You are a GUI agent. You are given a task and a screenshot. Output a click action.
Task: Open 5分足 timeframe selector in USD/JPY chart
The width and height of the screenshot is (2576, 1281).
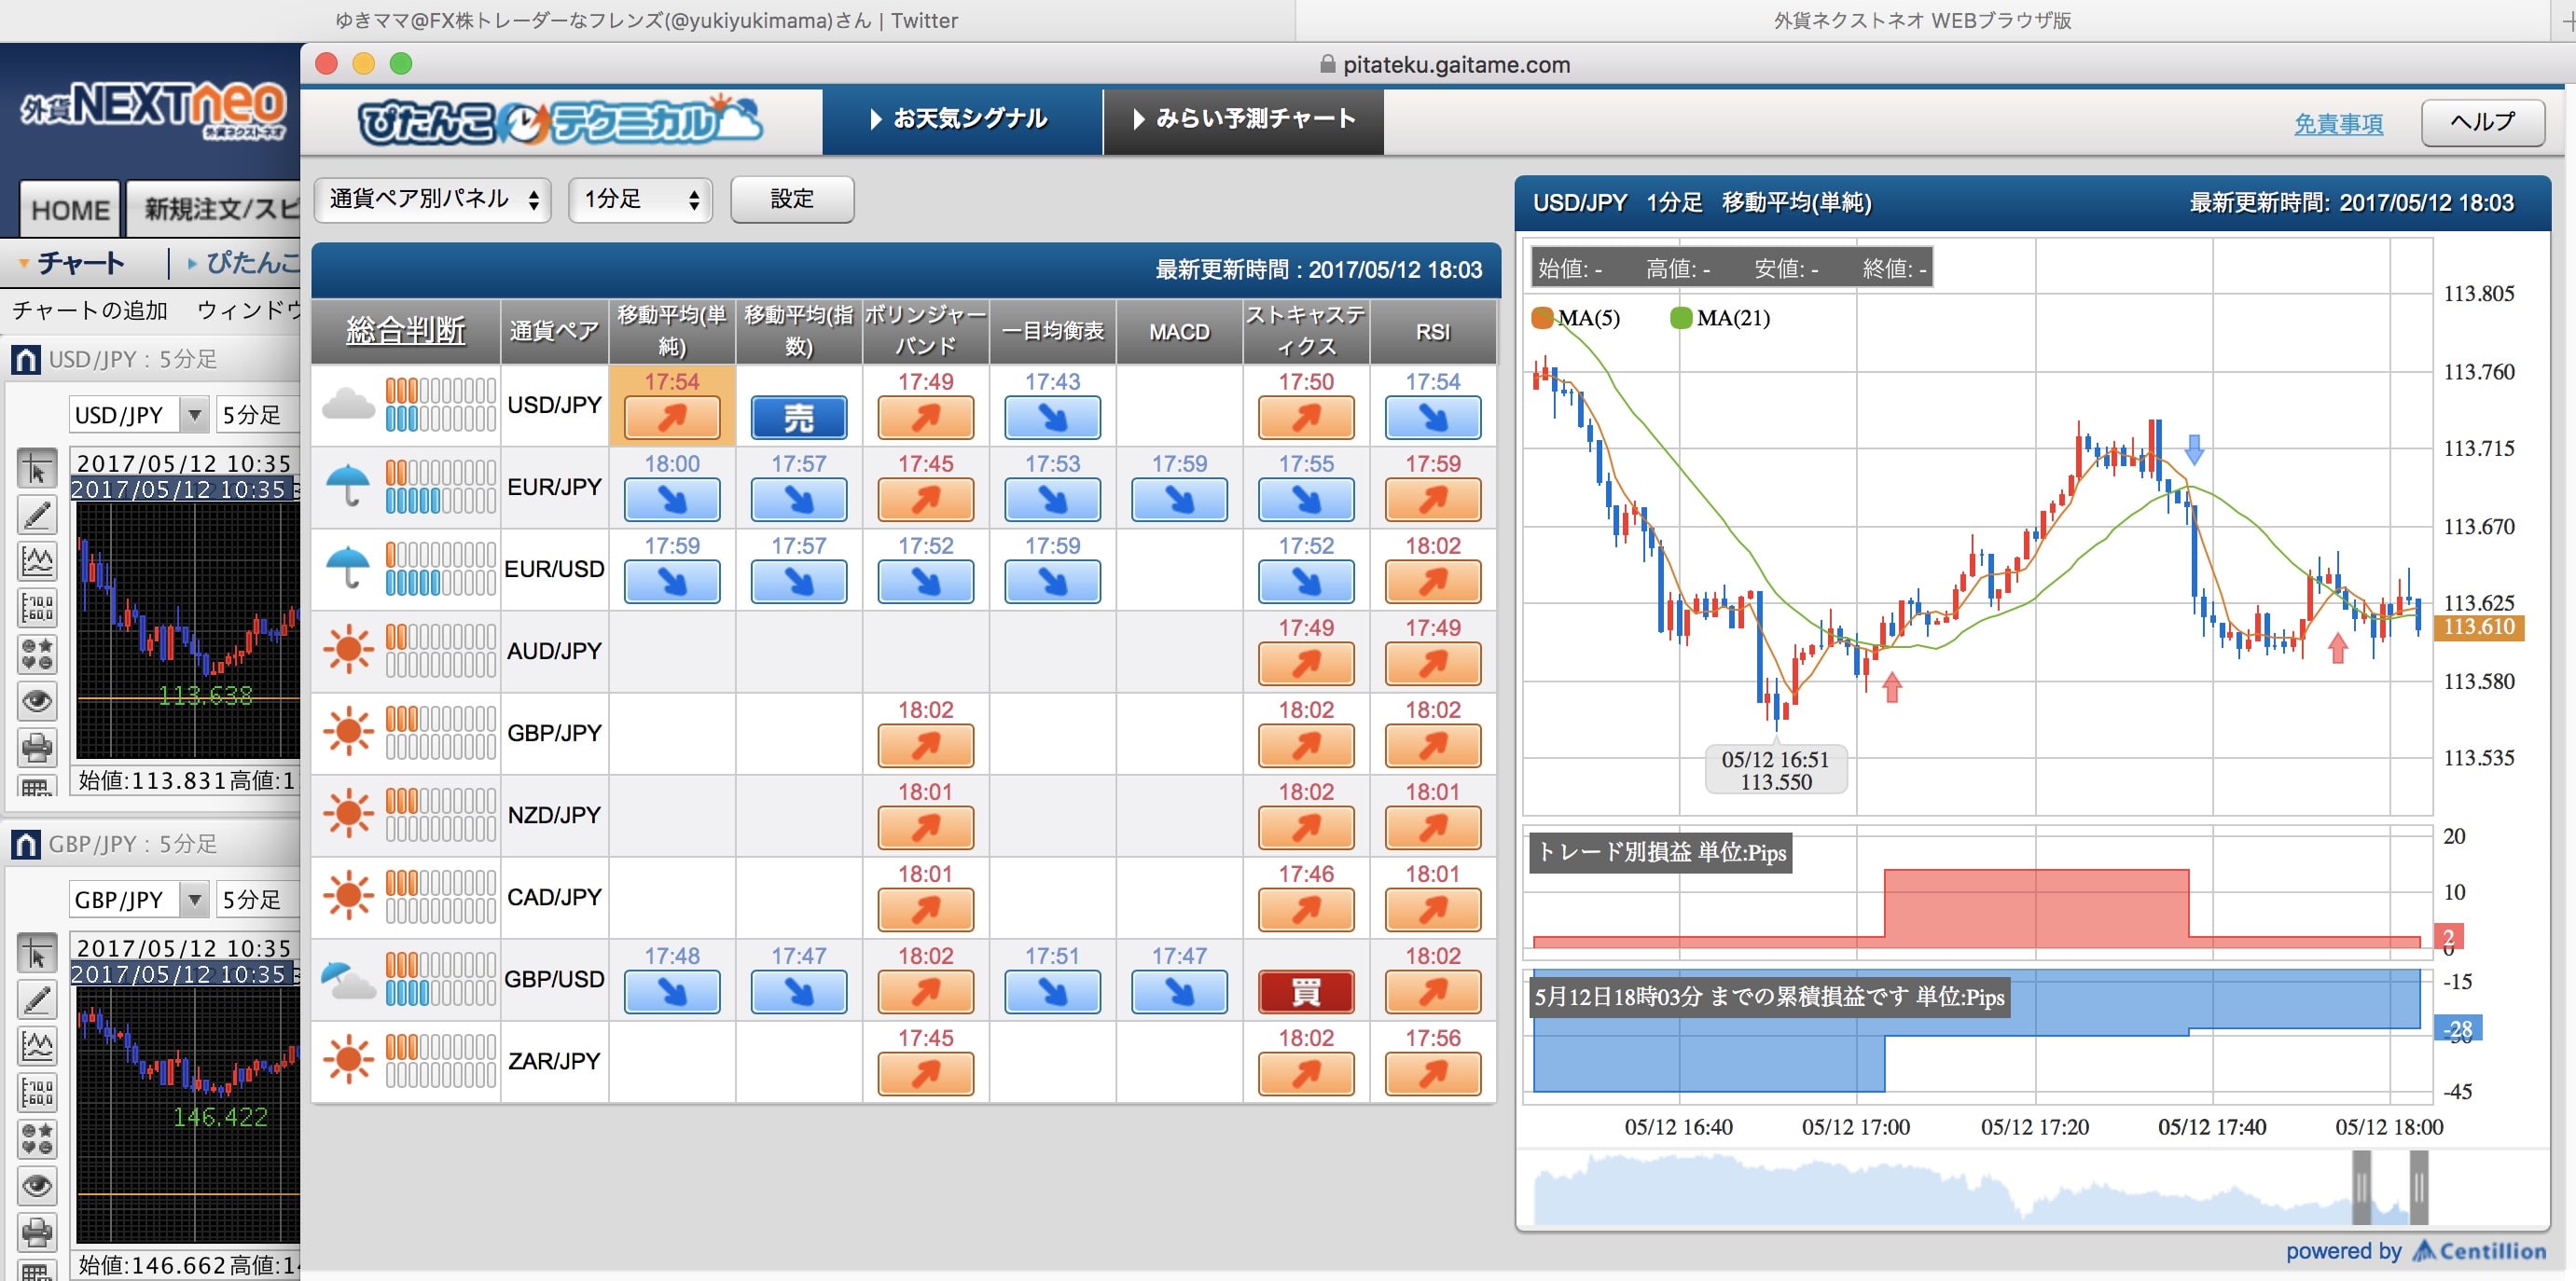point(257,414)
